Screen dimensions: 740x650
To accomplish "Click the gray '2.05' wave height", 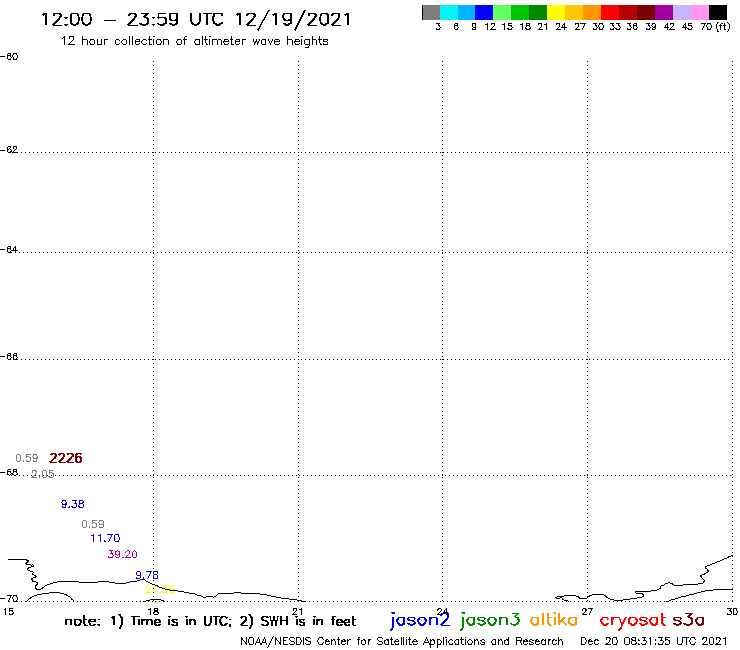I will click(x=42, y=474).
